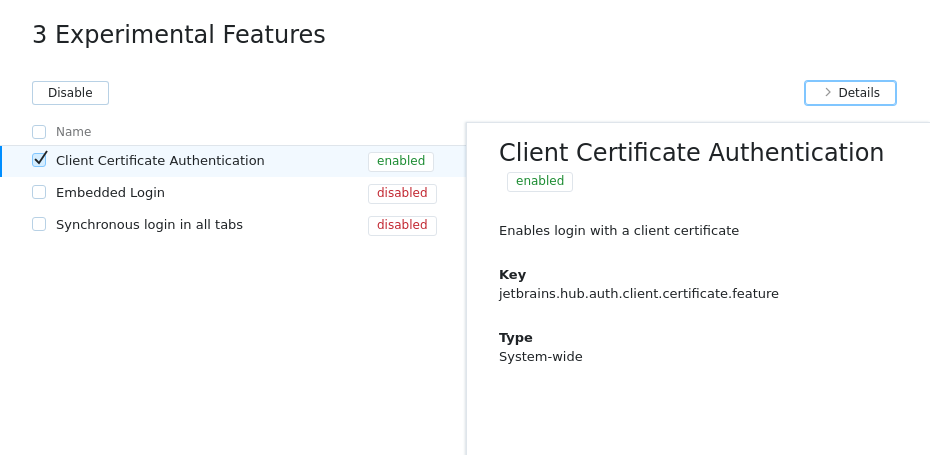Click the disabled badge for Embedded Login
The height and width of the screenshot is (455, 930).
pos(402,193)
